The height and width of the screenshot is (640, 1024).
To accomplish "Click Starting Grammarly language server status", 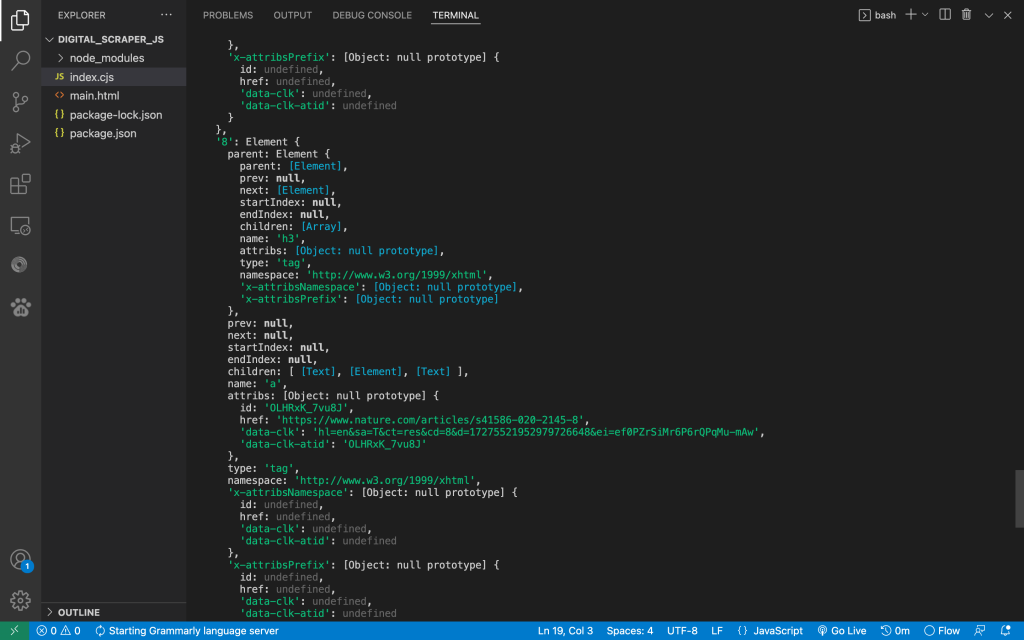I will [x=187, y=631].
